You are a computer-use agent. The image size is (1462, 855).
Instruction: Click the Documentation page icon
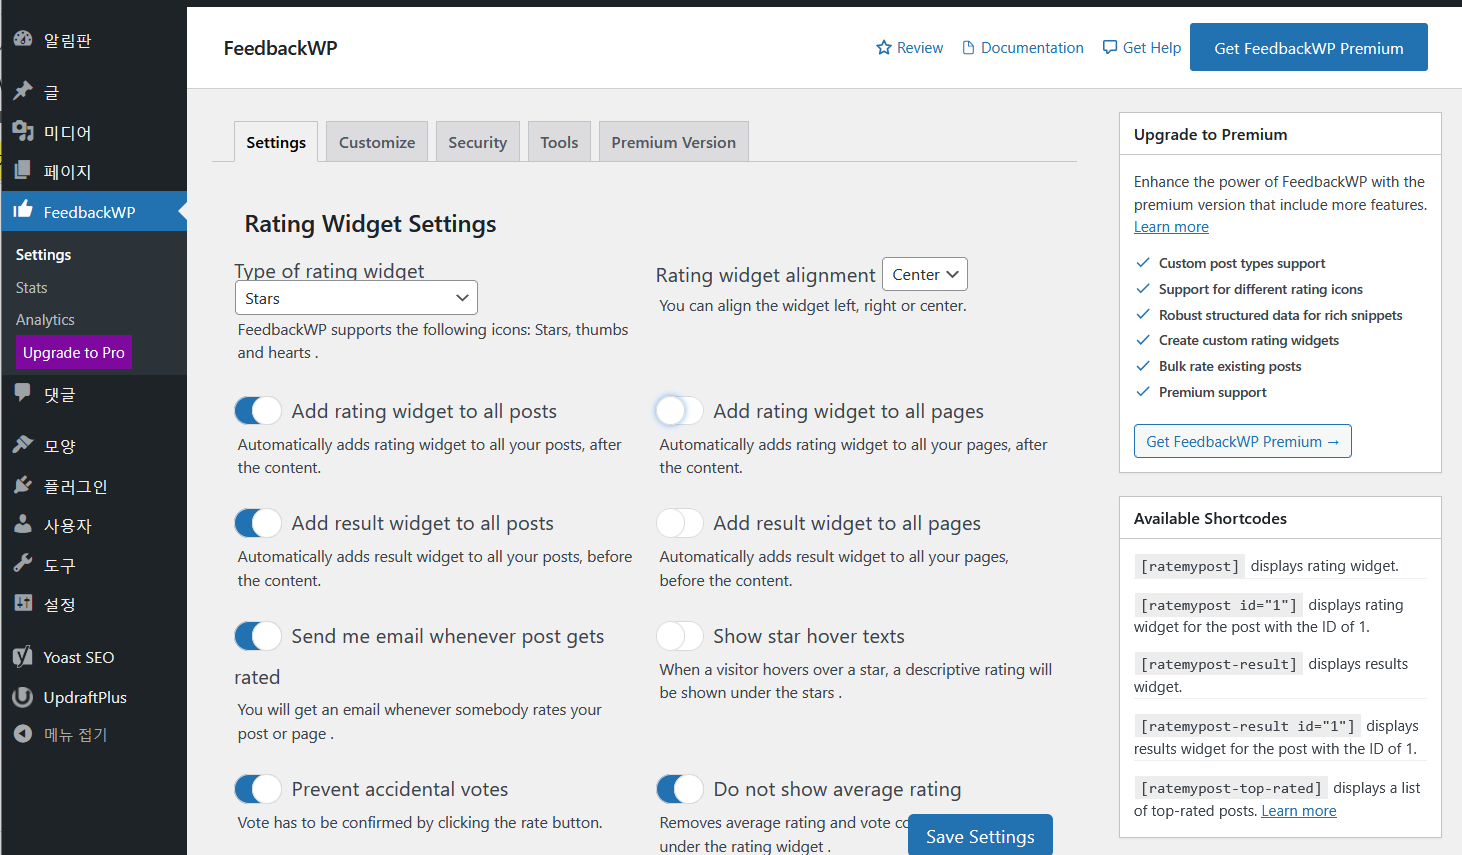pyautogui.click(x=968, y=47)
